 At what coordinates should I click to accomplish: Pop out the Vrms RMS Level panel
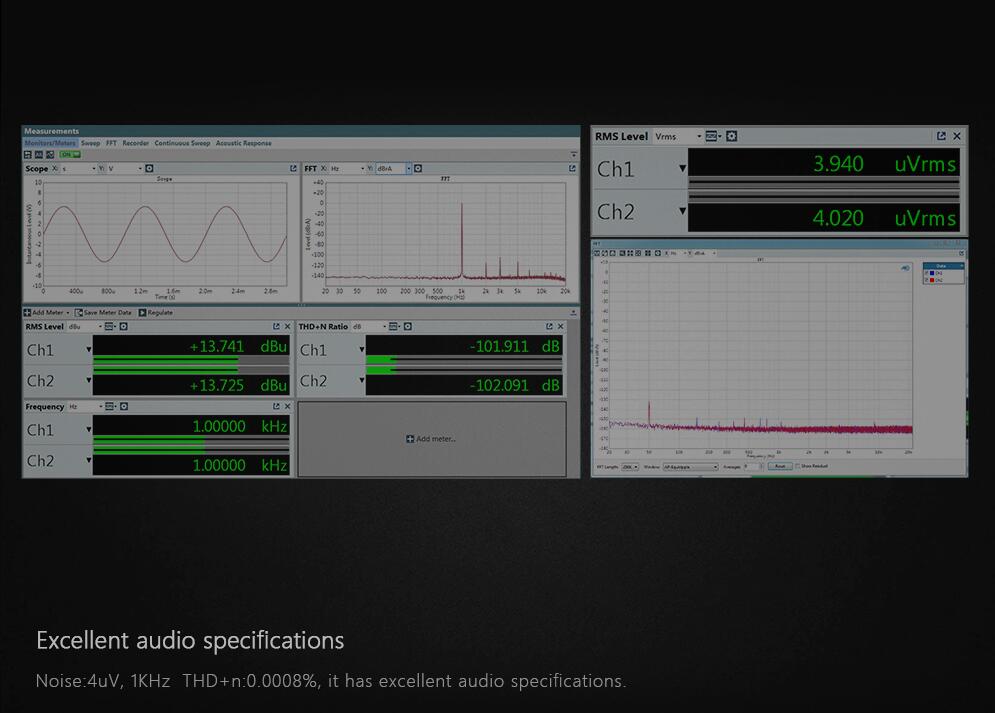[x=941, y=136]
